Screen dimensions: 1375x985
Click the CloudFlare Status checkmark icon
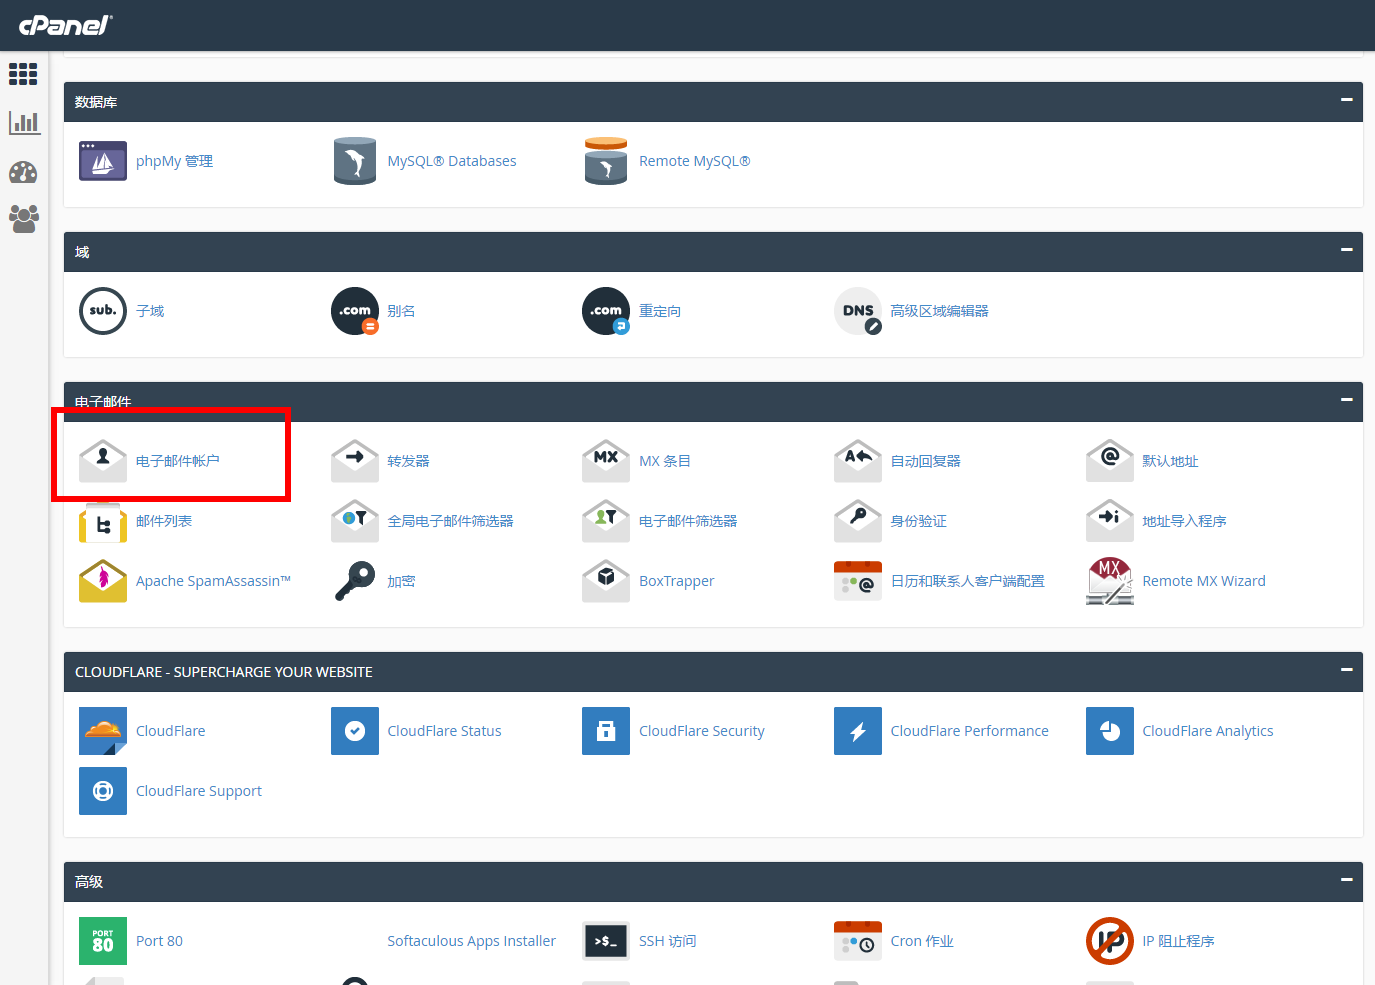click(355, 731)
